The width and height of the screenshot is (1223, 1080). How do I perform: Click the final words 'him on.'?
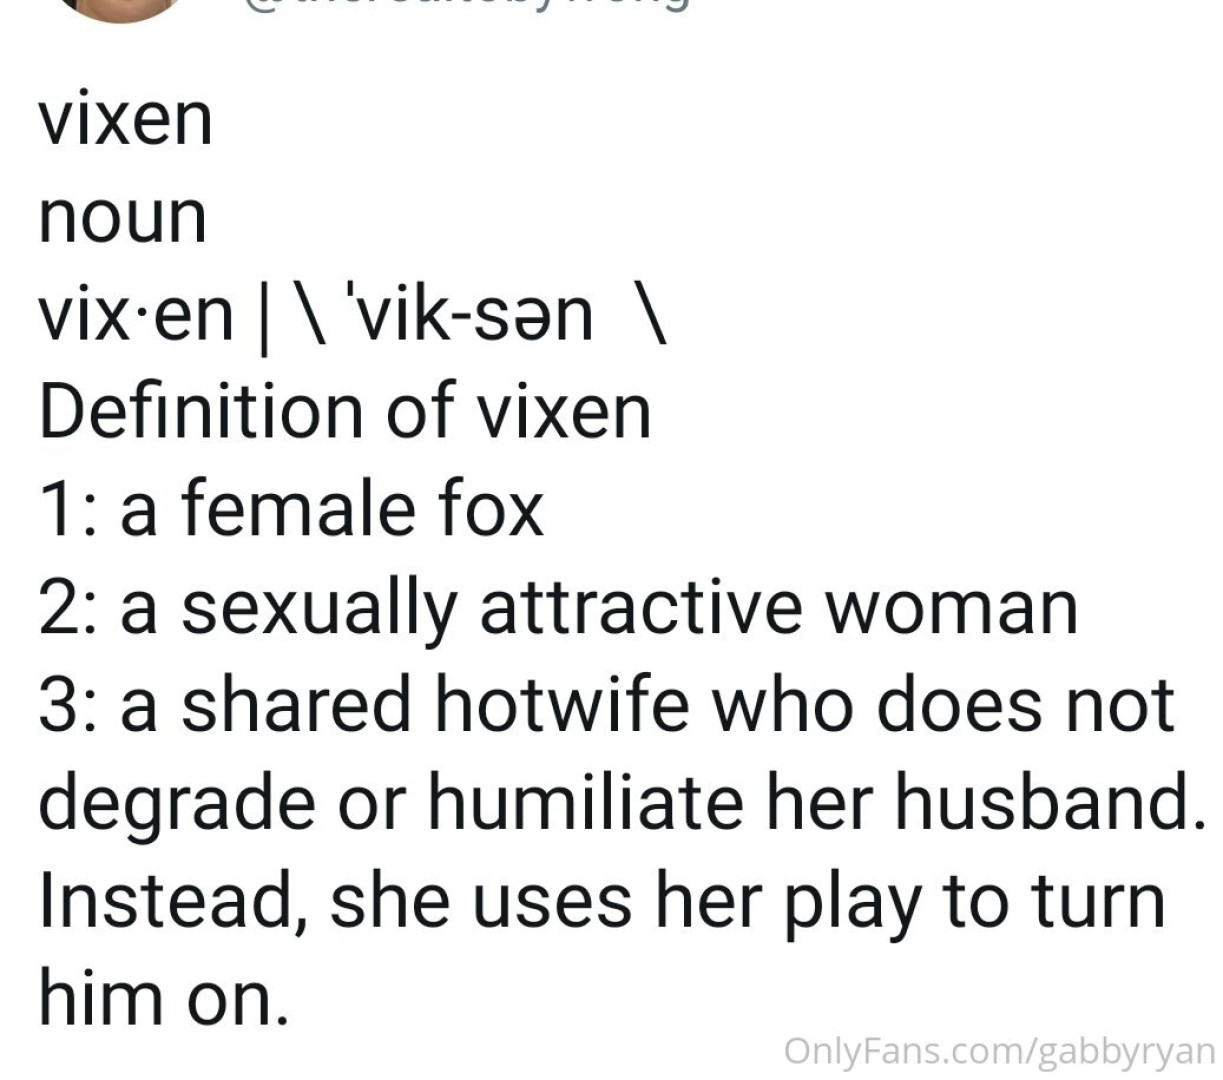point(164,997)
